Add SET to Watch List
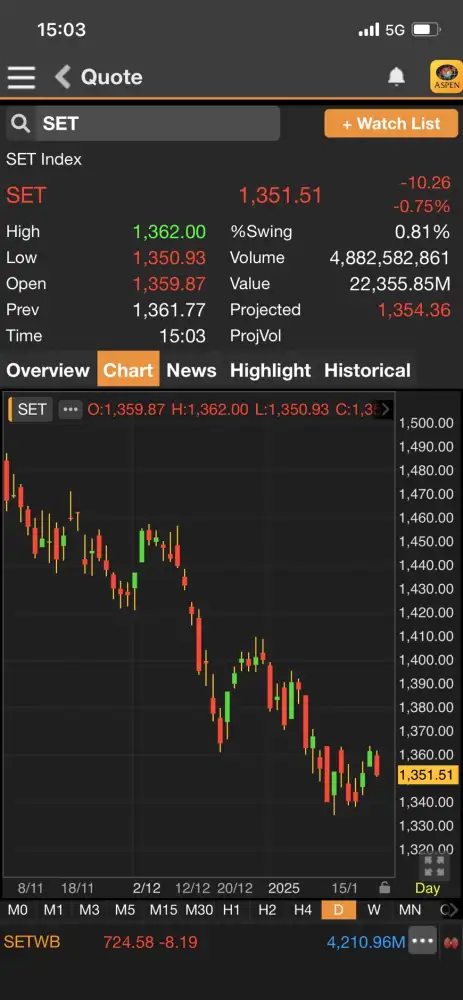This screenshot has height=1000, width=463. (x=391, y=124)
